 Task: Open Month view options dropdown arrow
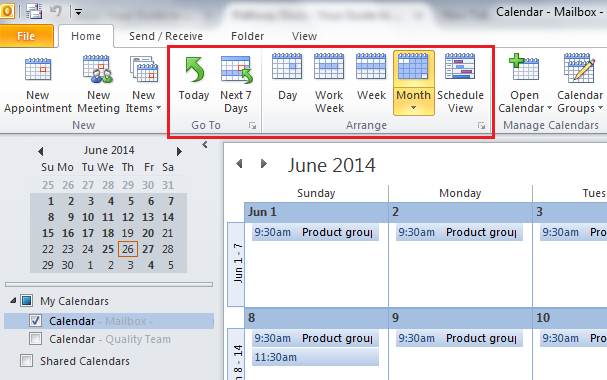pyautogui.click(x=413, y=108)
